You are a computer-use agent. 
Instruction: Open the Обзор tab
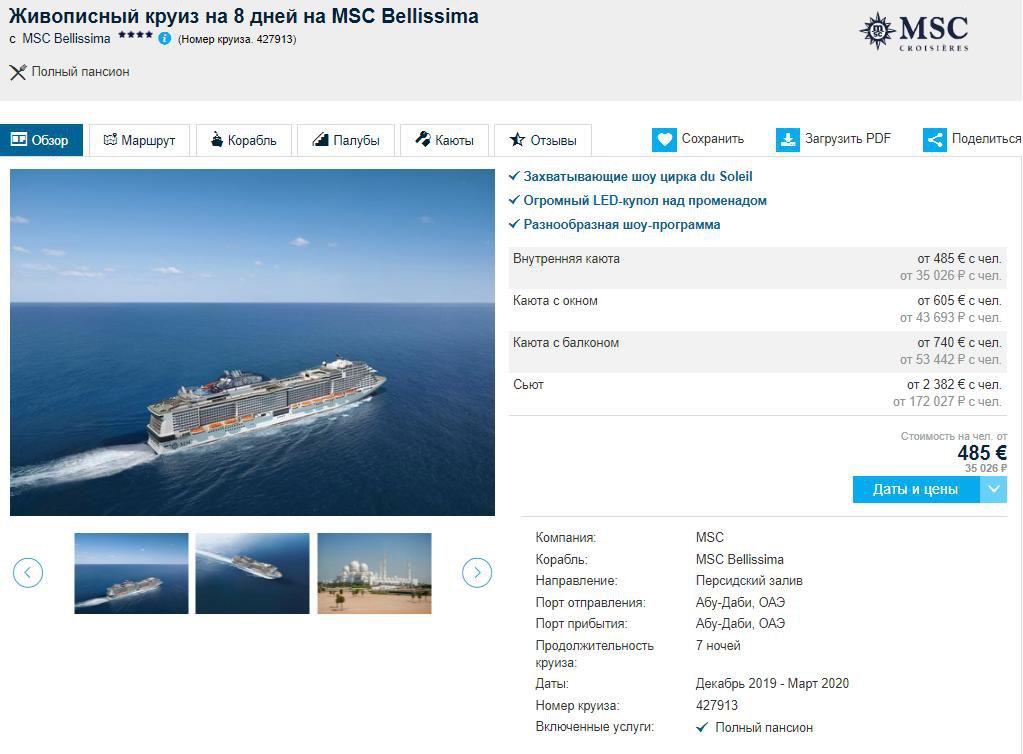(x=40, y=140)
